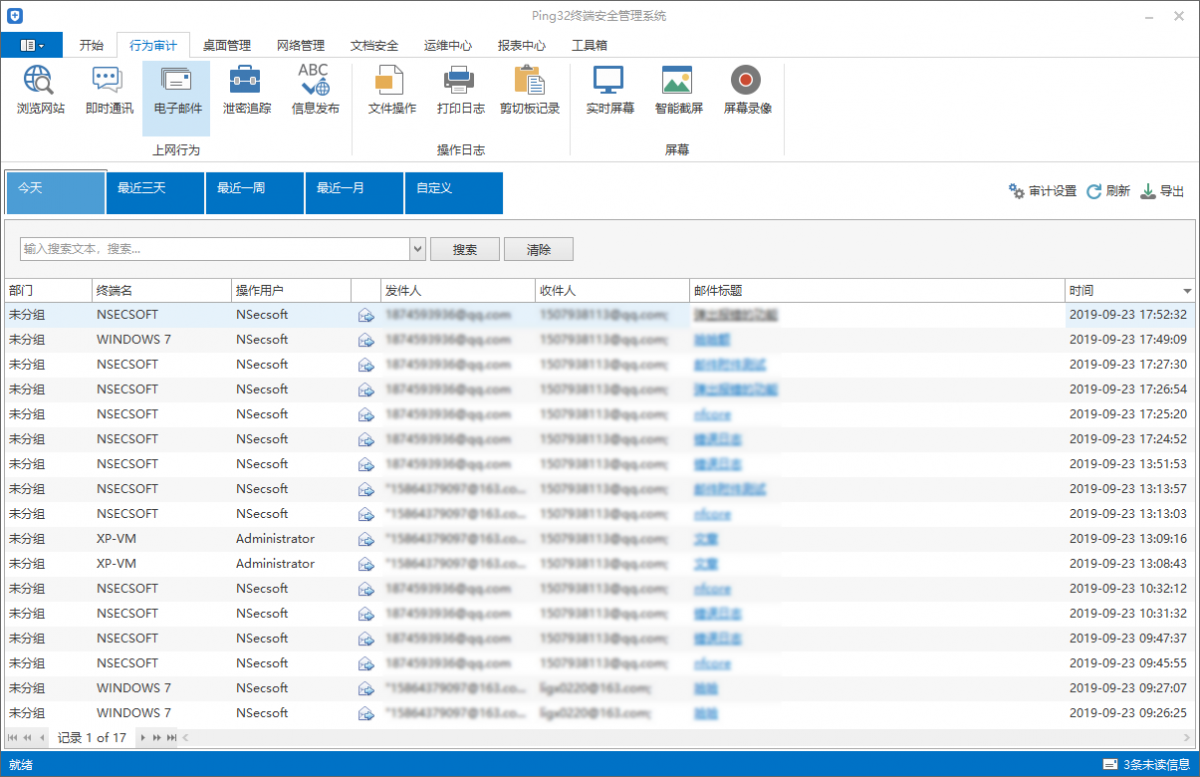Sort by the 部门 column header
Image resolution: width=1200 pixels, height=777 pixels.
[x=48, y=291]
